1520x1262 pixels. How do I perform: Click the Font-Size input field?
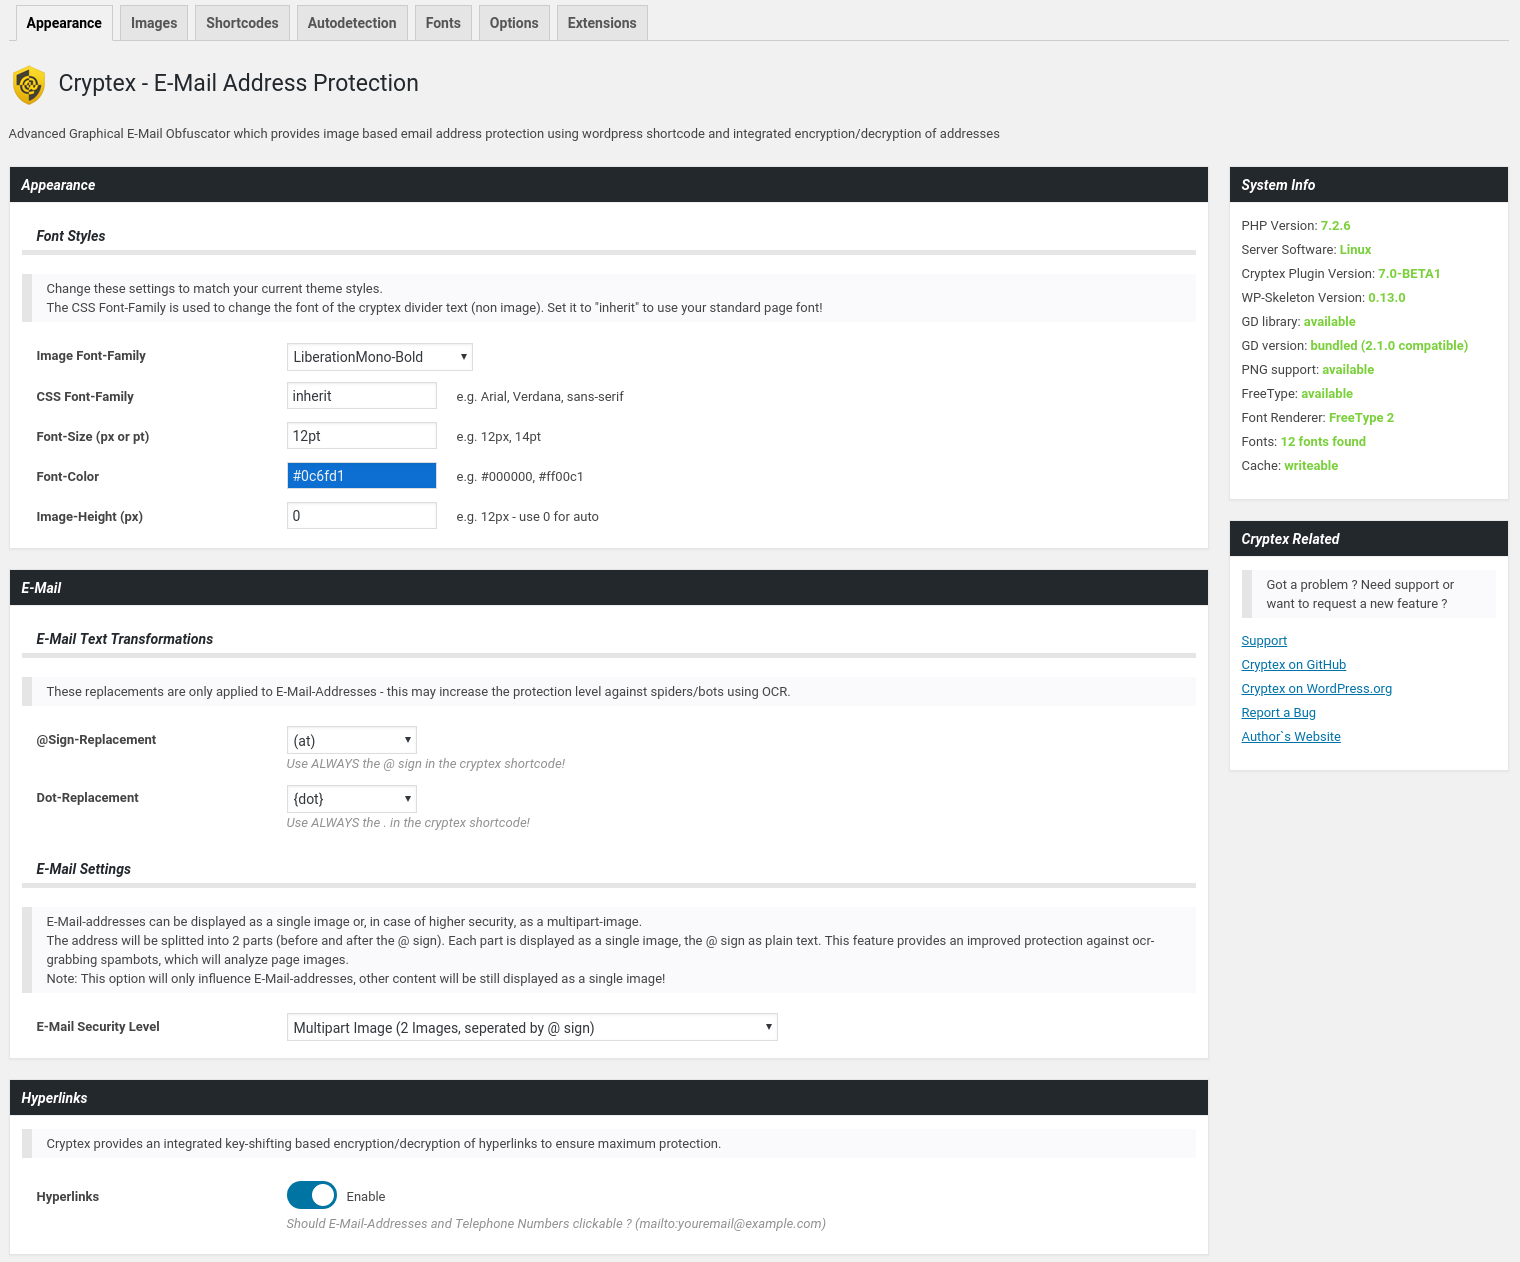362,436
